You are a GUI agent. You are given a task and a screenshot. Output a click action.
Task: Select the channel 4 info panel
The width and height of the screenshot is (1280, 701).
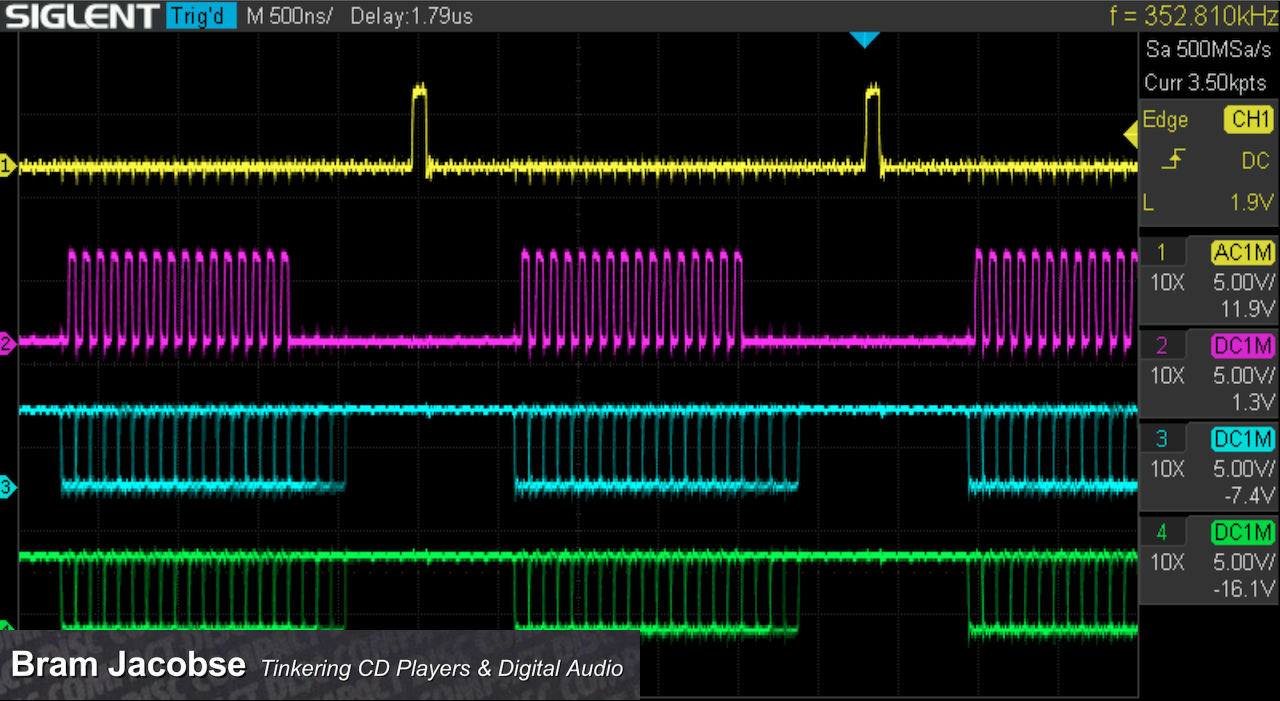click(1209, 561)
